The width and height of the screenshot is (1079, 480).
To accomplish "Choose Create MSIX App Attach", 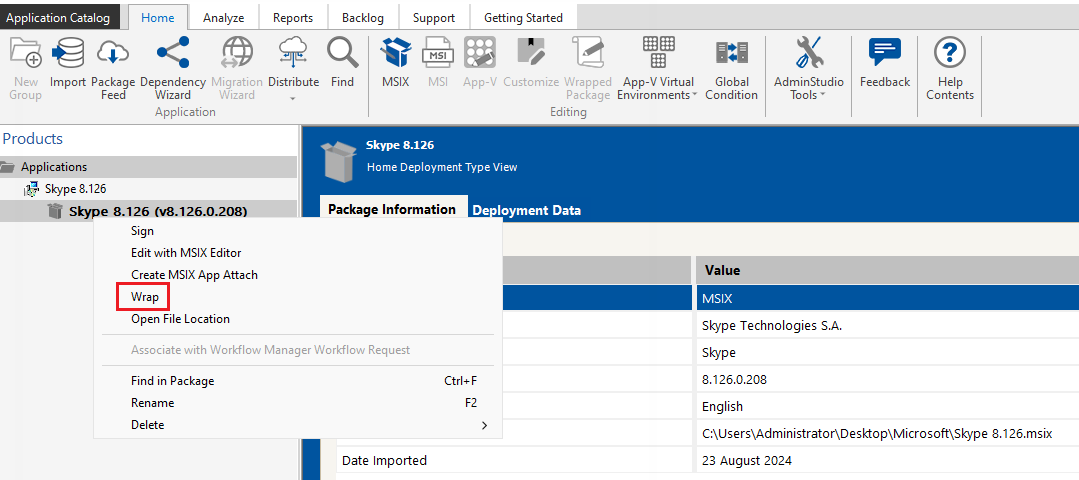I will click(194, 275).
